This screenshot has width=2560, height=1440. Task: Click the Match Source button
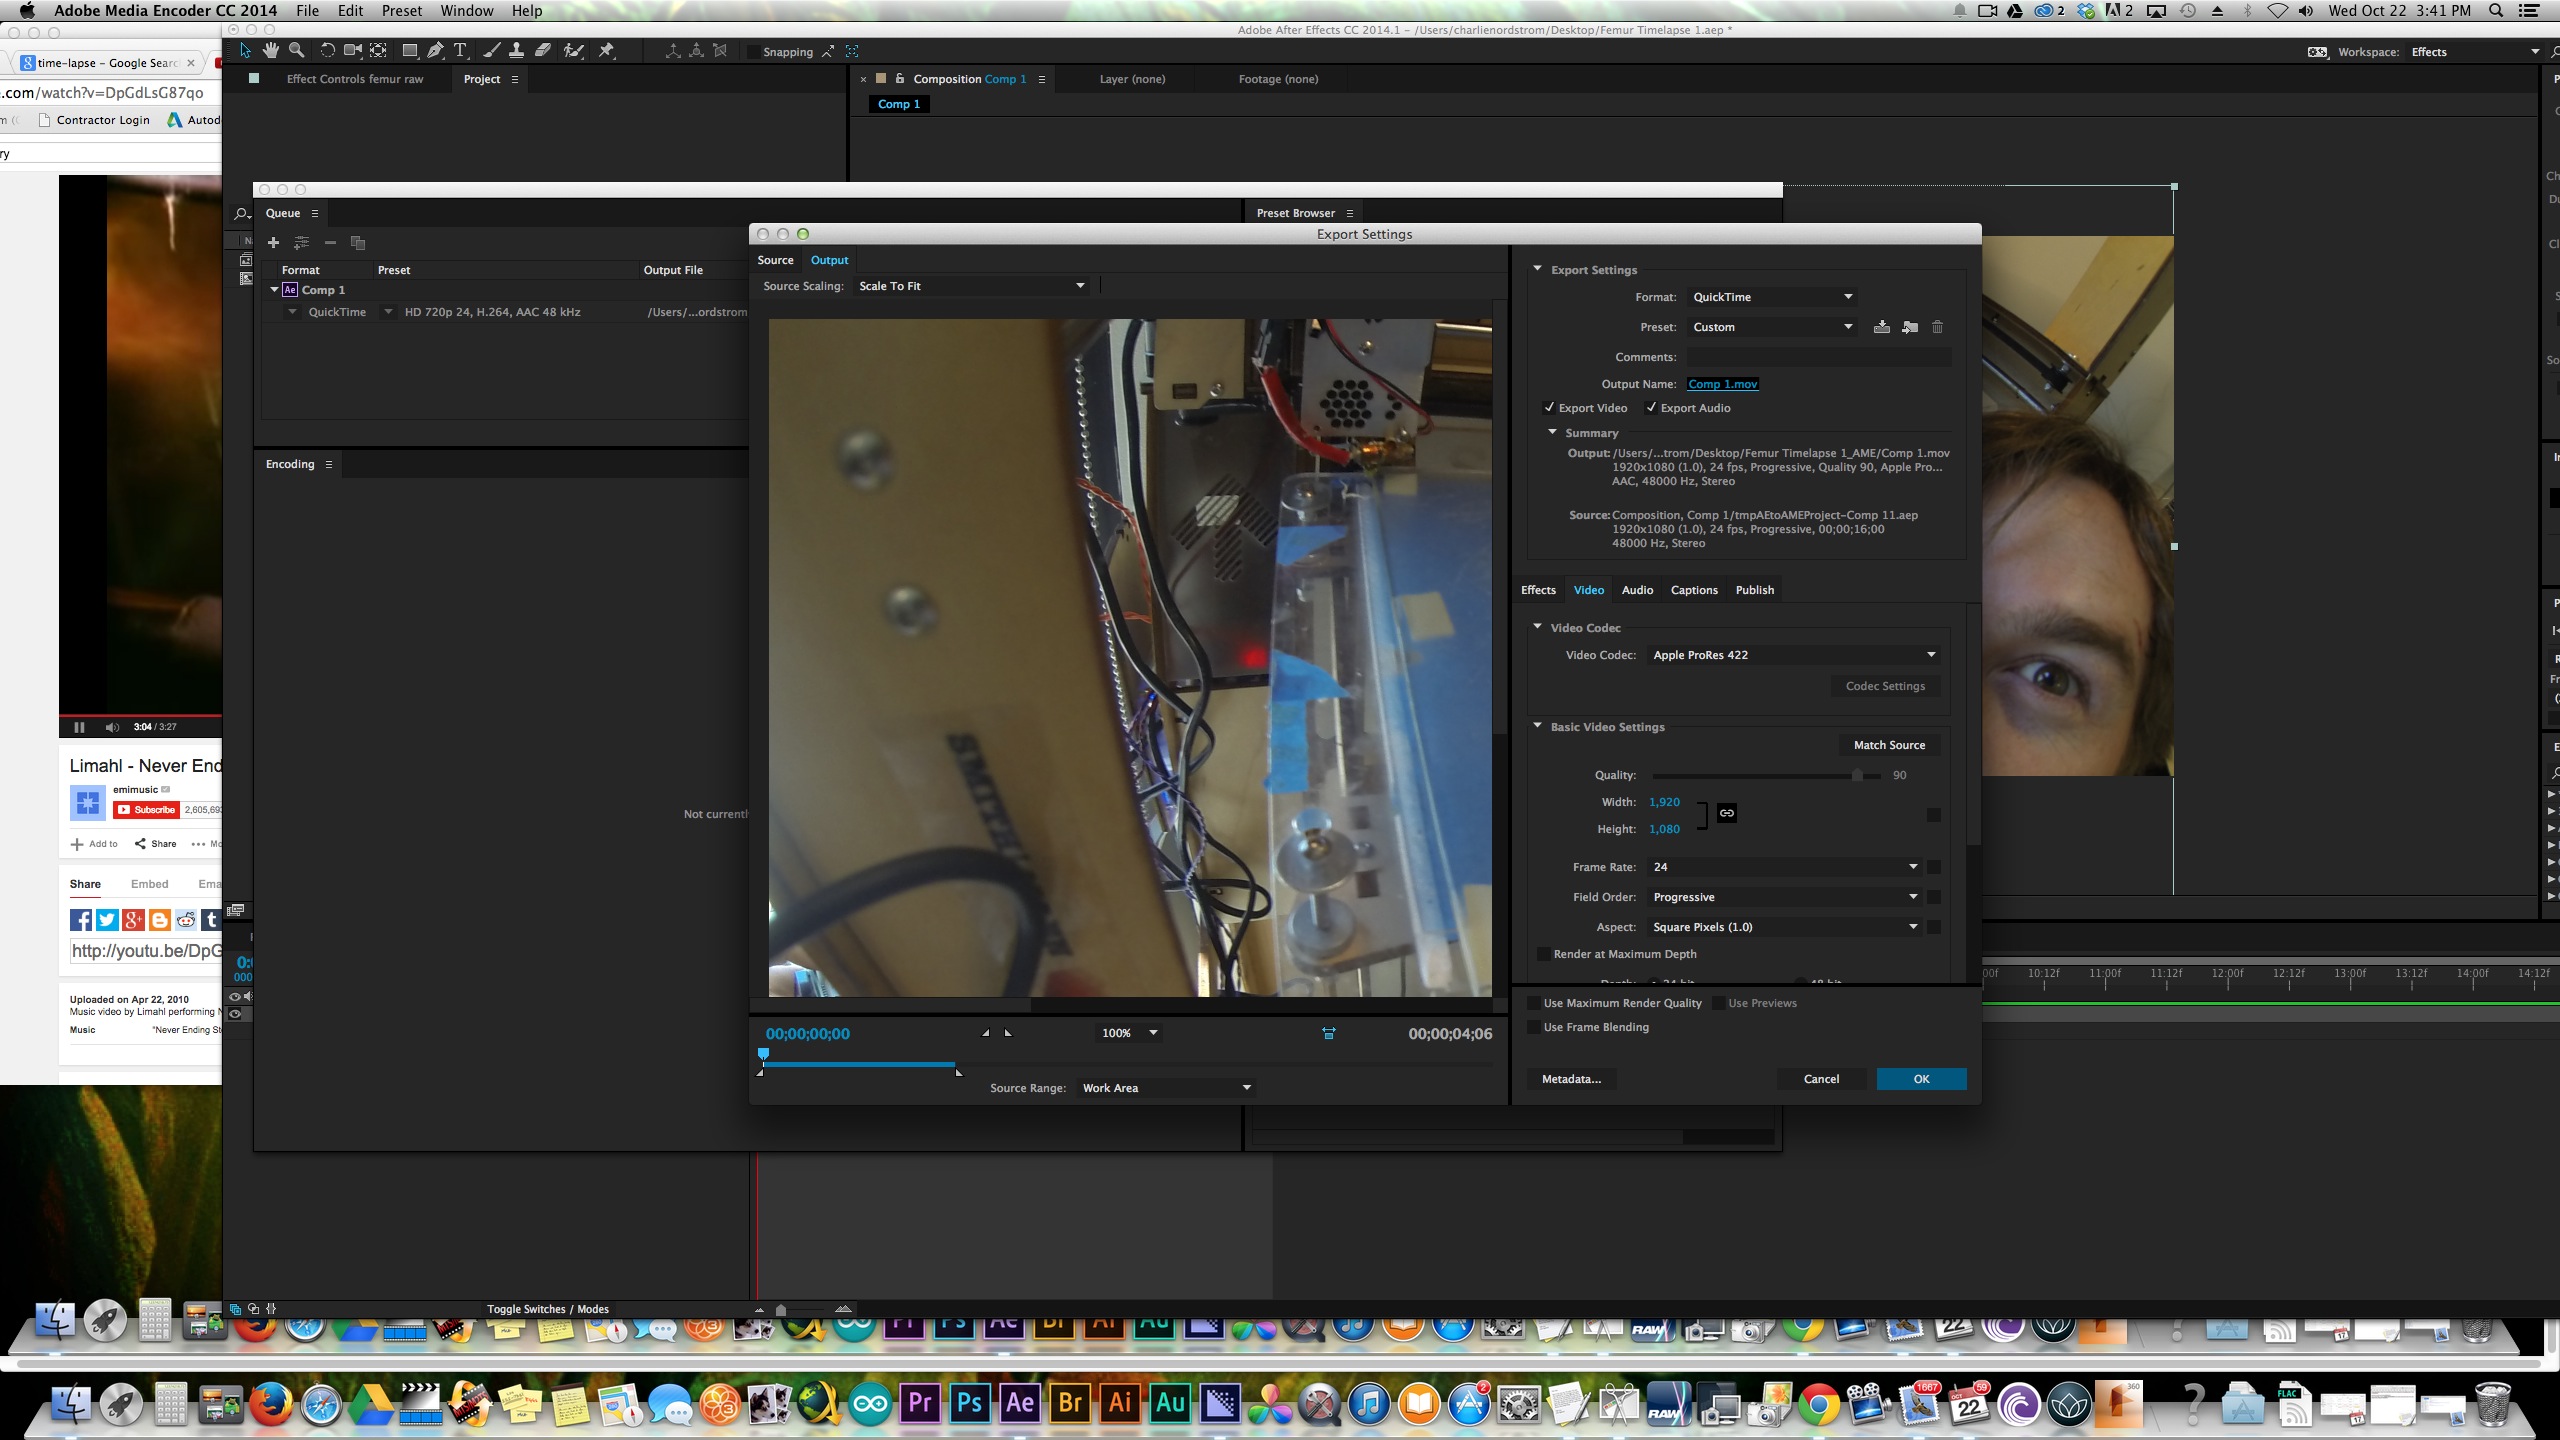pyautogui.click(x=1889, y=745)
